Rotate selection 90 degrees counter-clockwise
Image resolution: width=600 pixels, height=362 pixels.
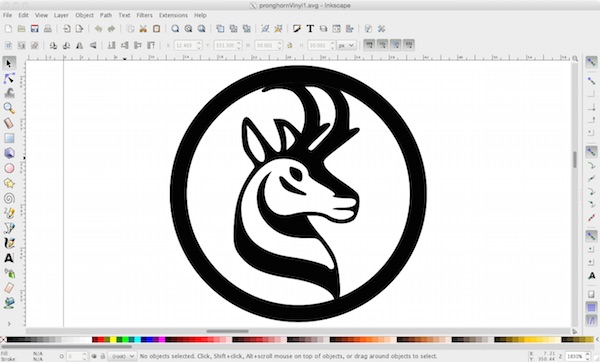53,45
